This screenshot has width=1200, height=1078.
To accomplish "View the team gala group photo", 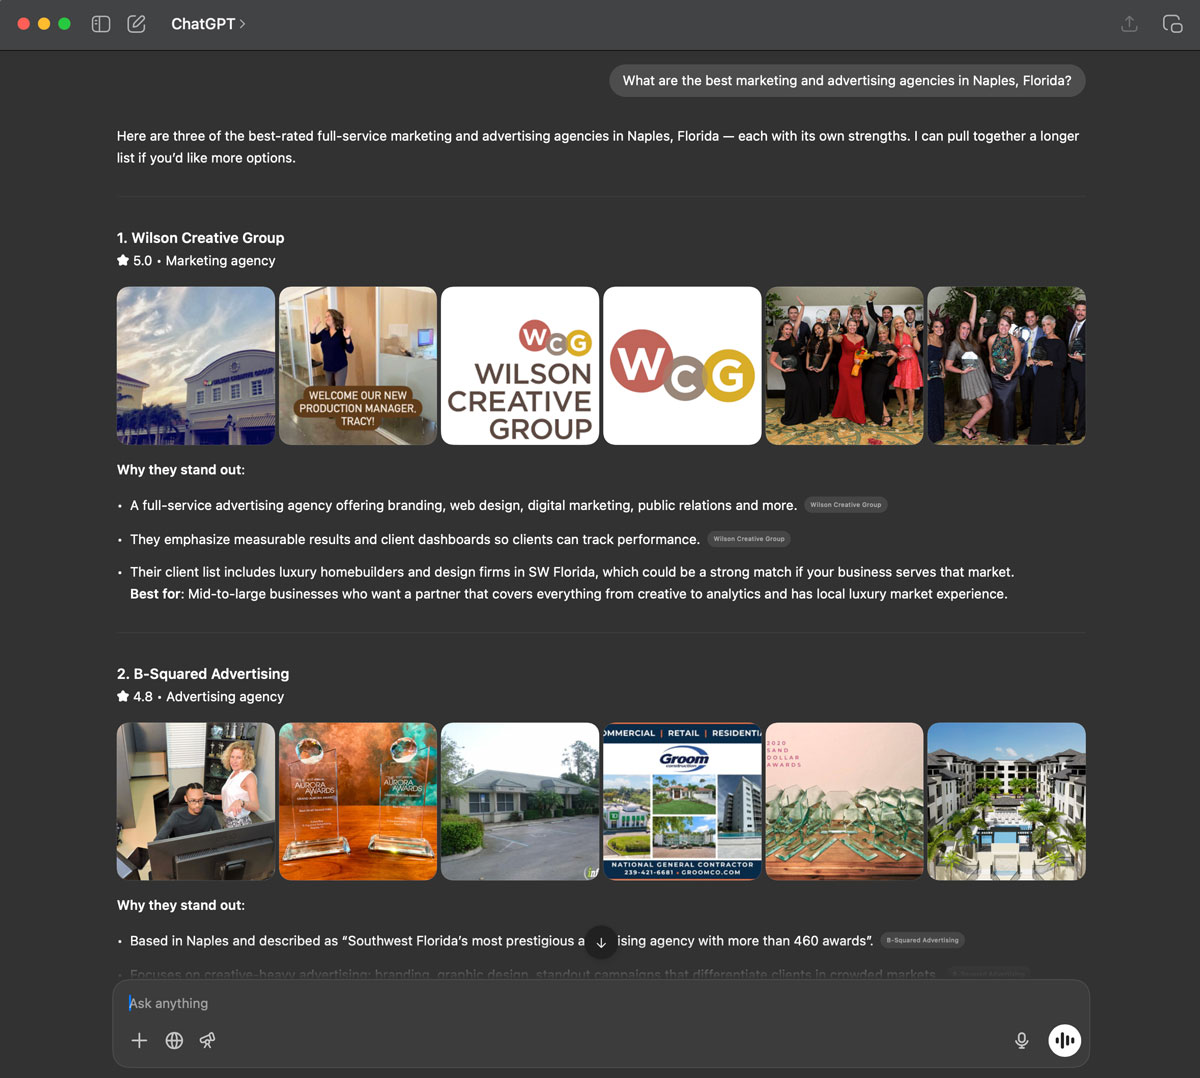I will (x=844, y=365).
